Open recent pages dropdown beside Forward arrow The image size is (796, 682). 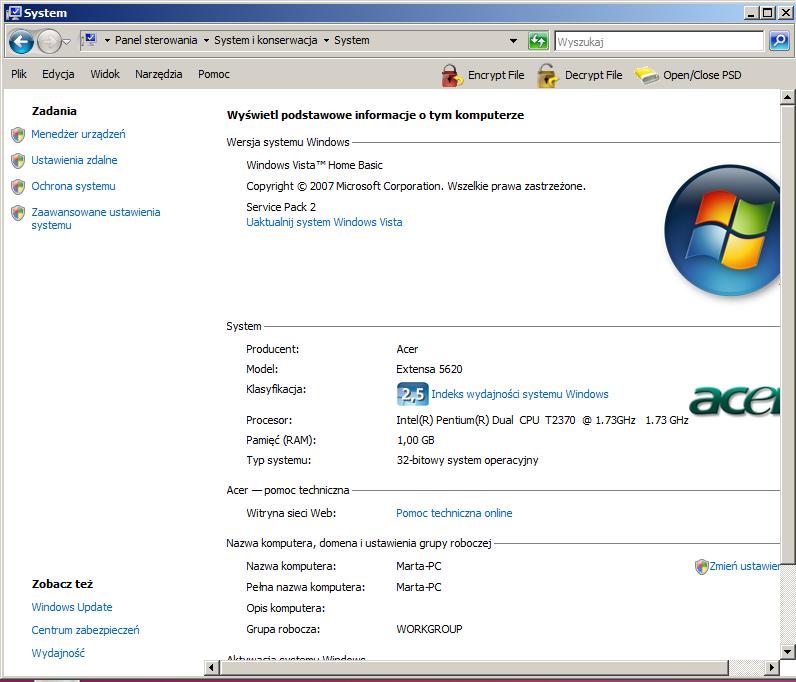tap(67, 42)
